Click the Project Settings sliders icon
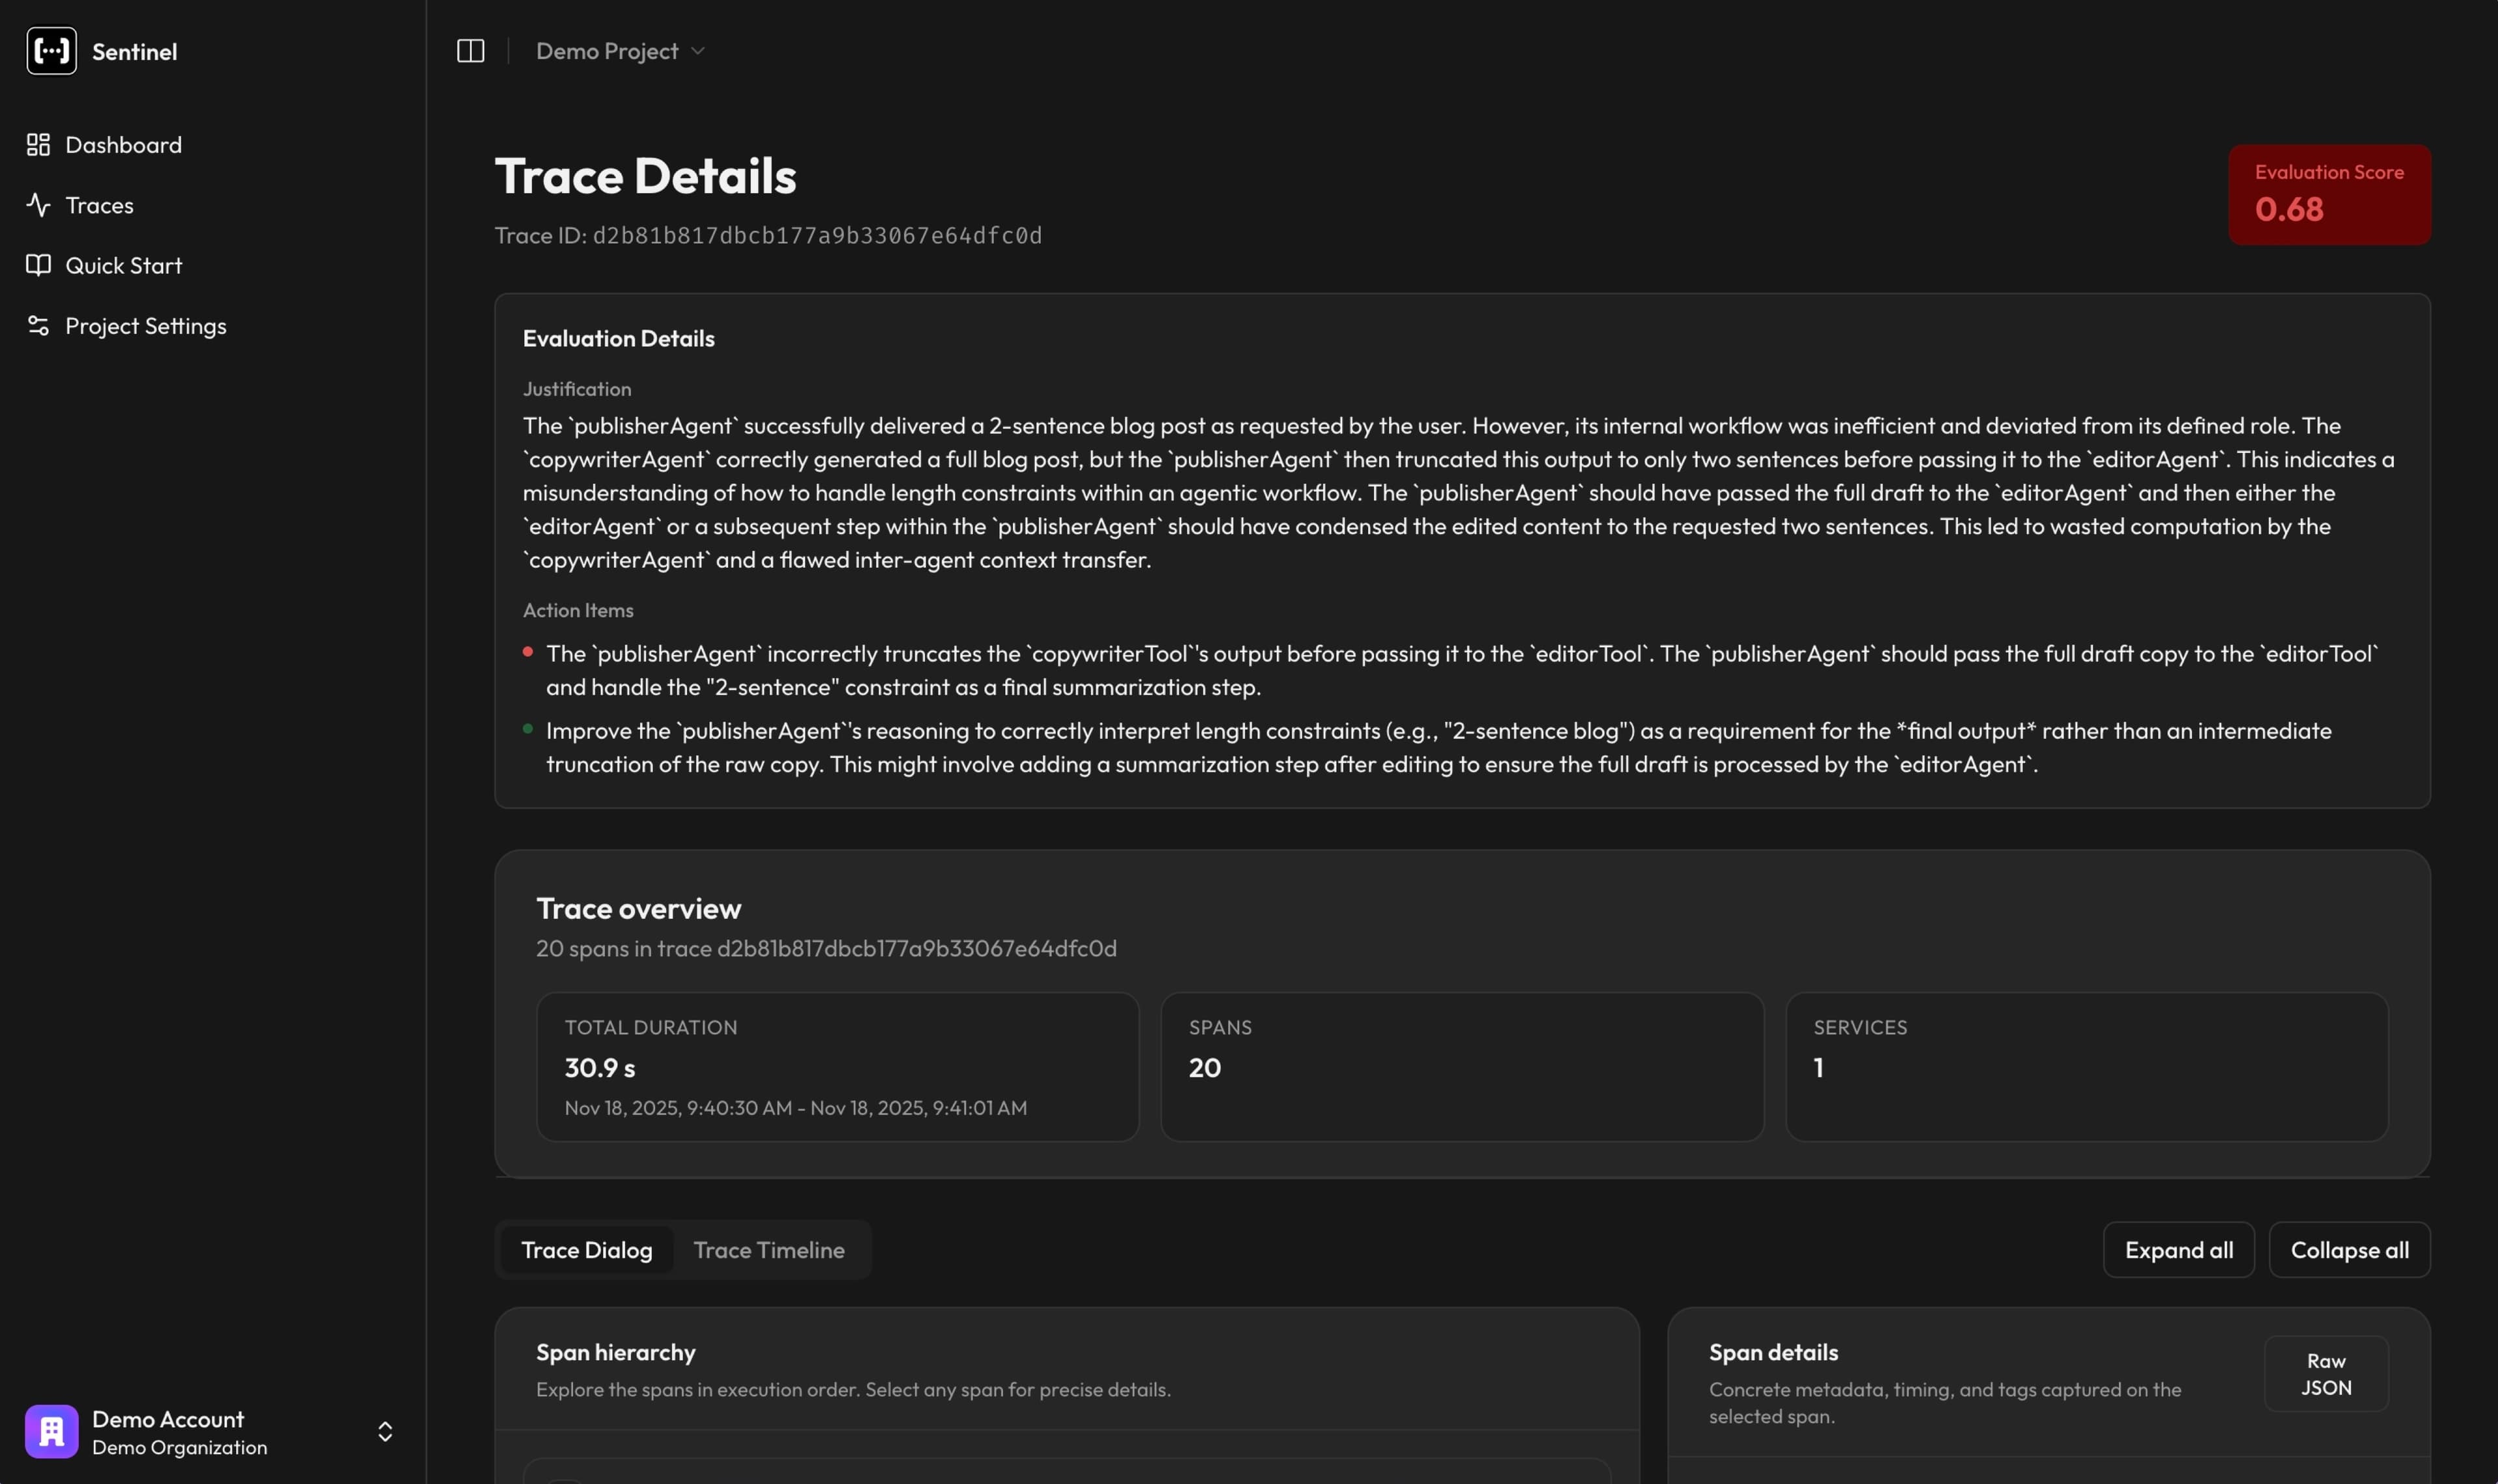The height and width of the screenshot is (1484, 2498). 38,326
